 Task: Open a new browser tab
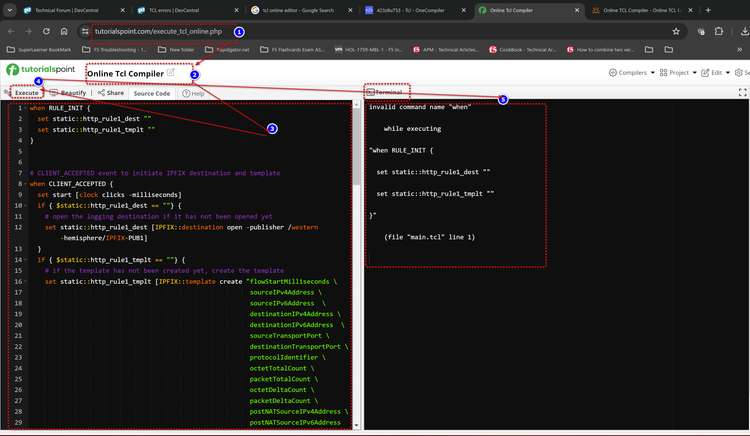tap(708, 10)
